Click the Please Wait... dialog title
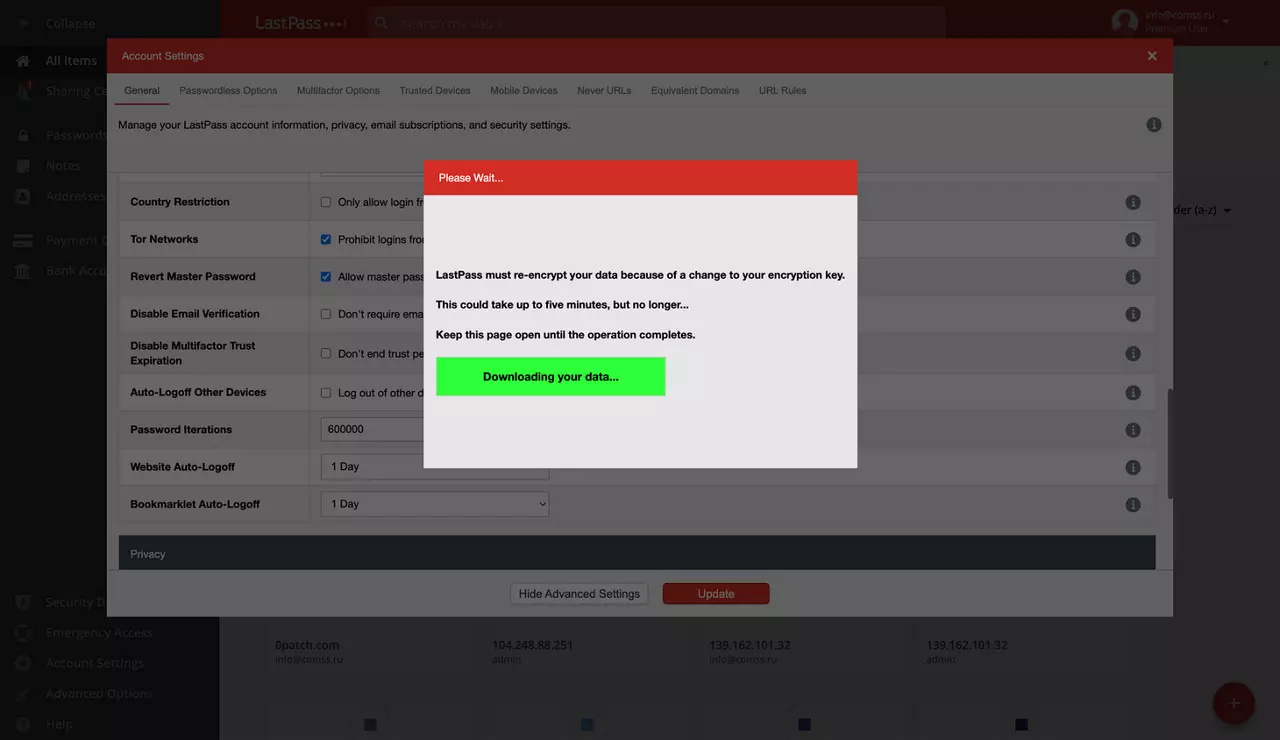This screenshot has width=1280, height=740. click(x=471, y=178)
